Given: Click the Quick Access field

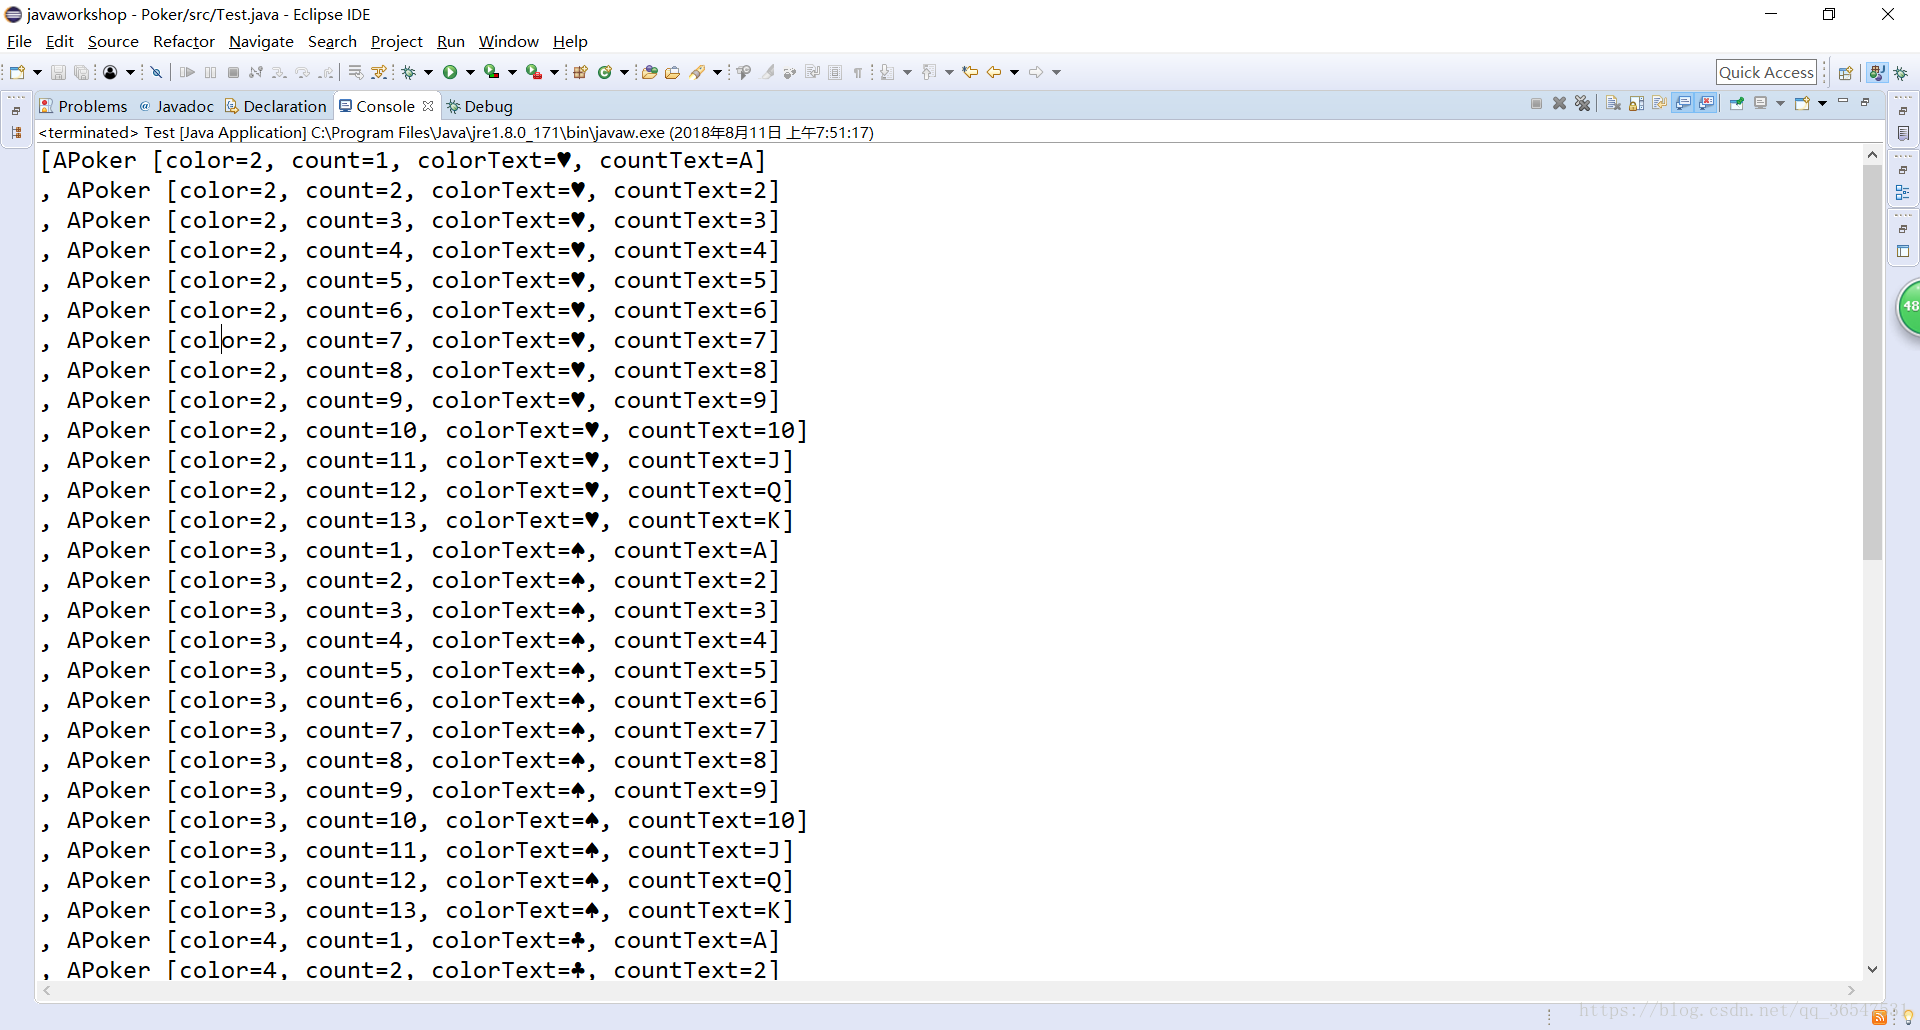Looking at the screenshot, I should [1766, 72].
